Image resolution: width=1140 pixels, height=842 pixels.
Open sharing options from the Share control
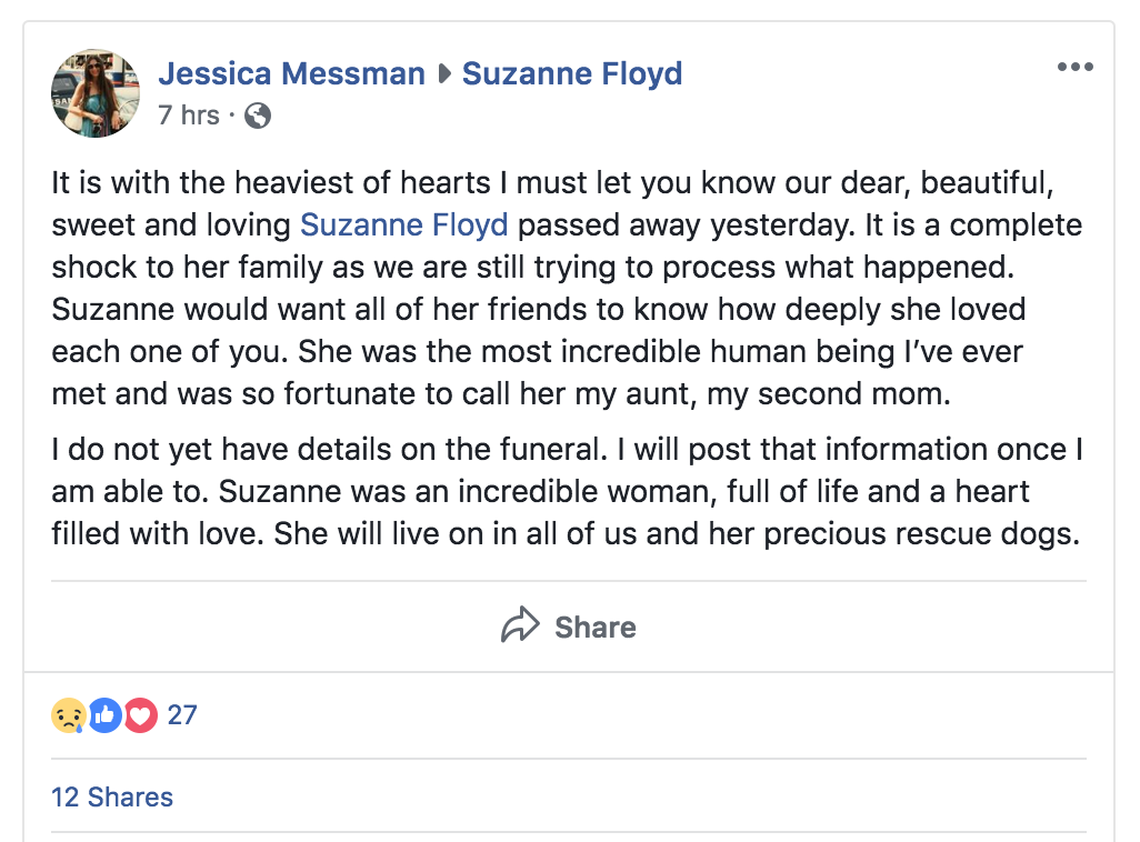coord(566,627)
